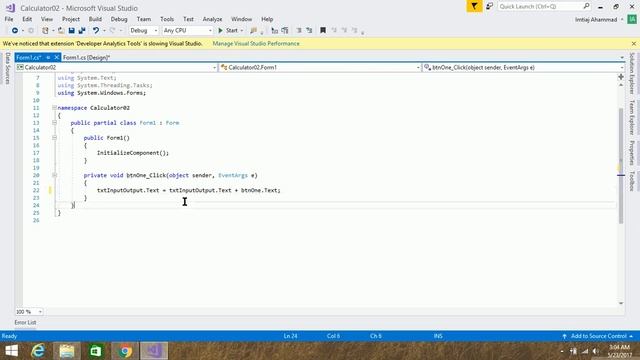Expand the Solution Explorer side tab
The height and width of the screenshot is (360, 640).
632,74
